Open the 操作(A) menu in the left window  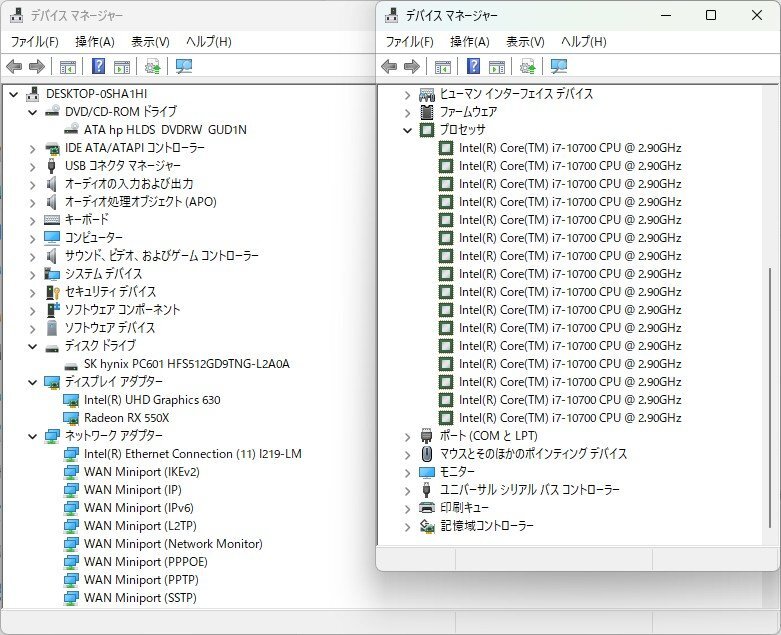pos(94,42)
